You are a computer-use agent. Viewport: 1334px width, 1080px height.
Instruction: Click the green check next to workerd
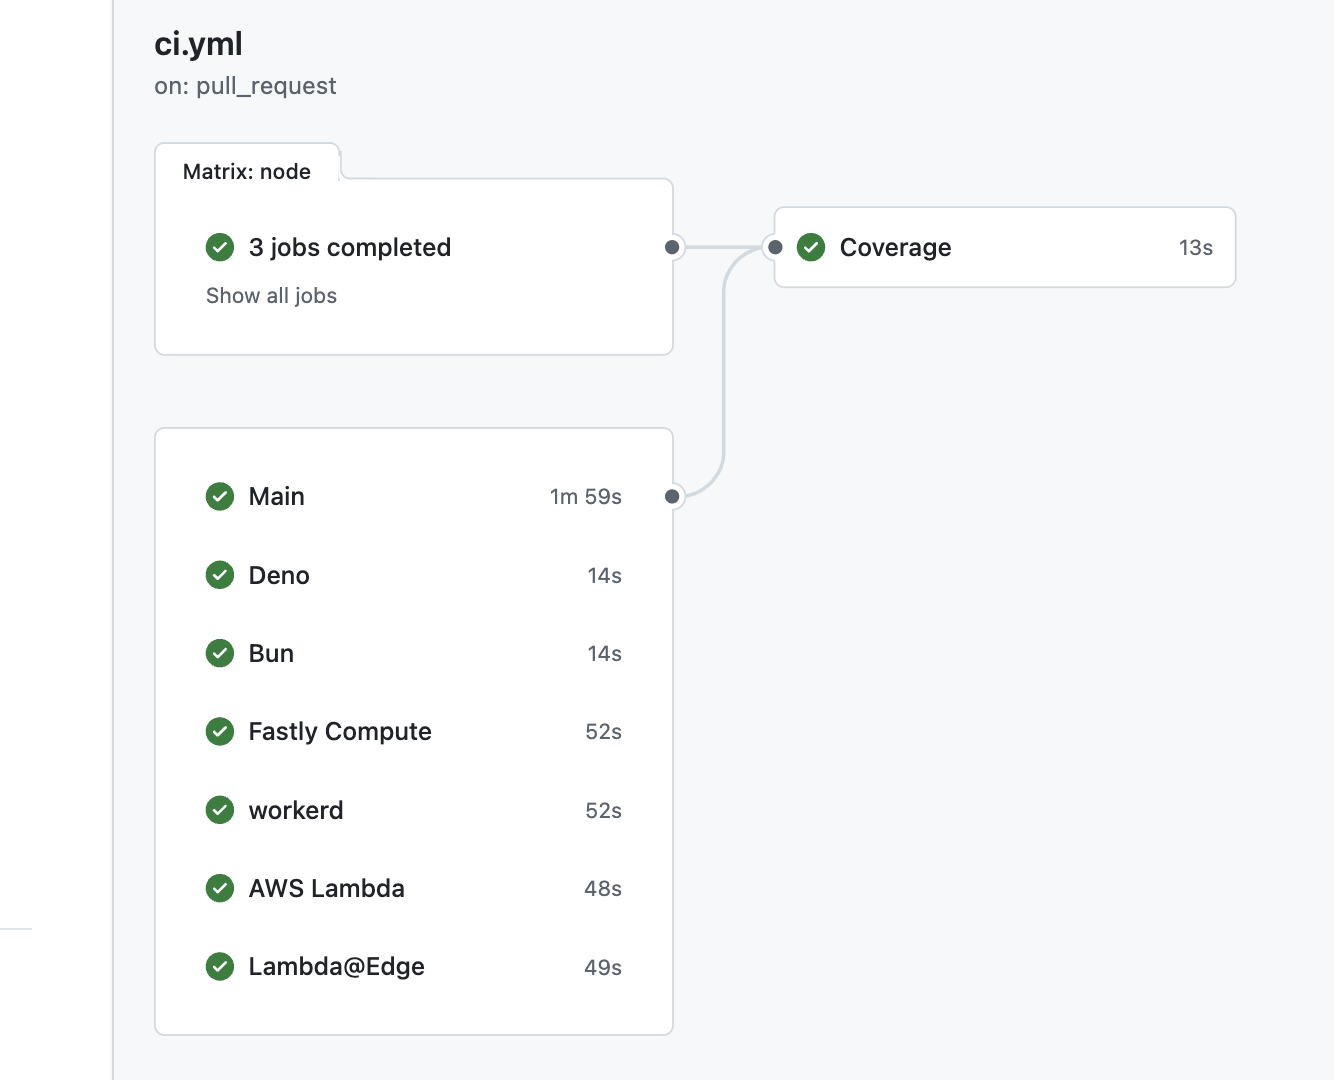tap(220, 810)
